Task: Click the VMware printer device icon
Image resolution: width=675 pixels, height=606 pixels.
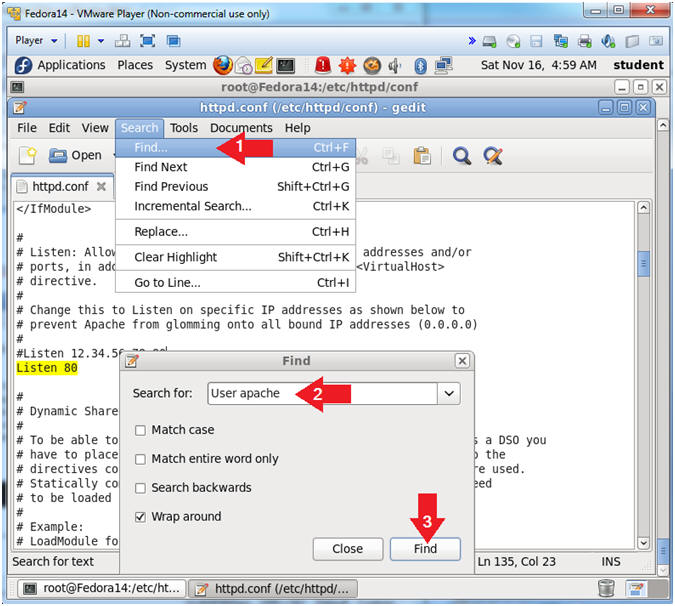Action: point(585,41)
